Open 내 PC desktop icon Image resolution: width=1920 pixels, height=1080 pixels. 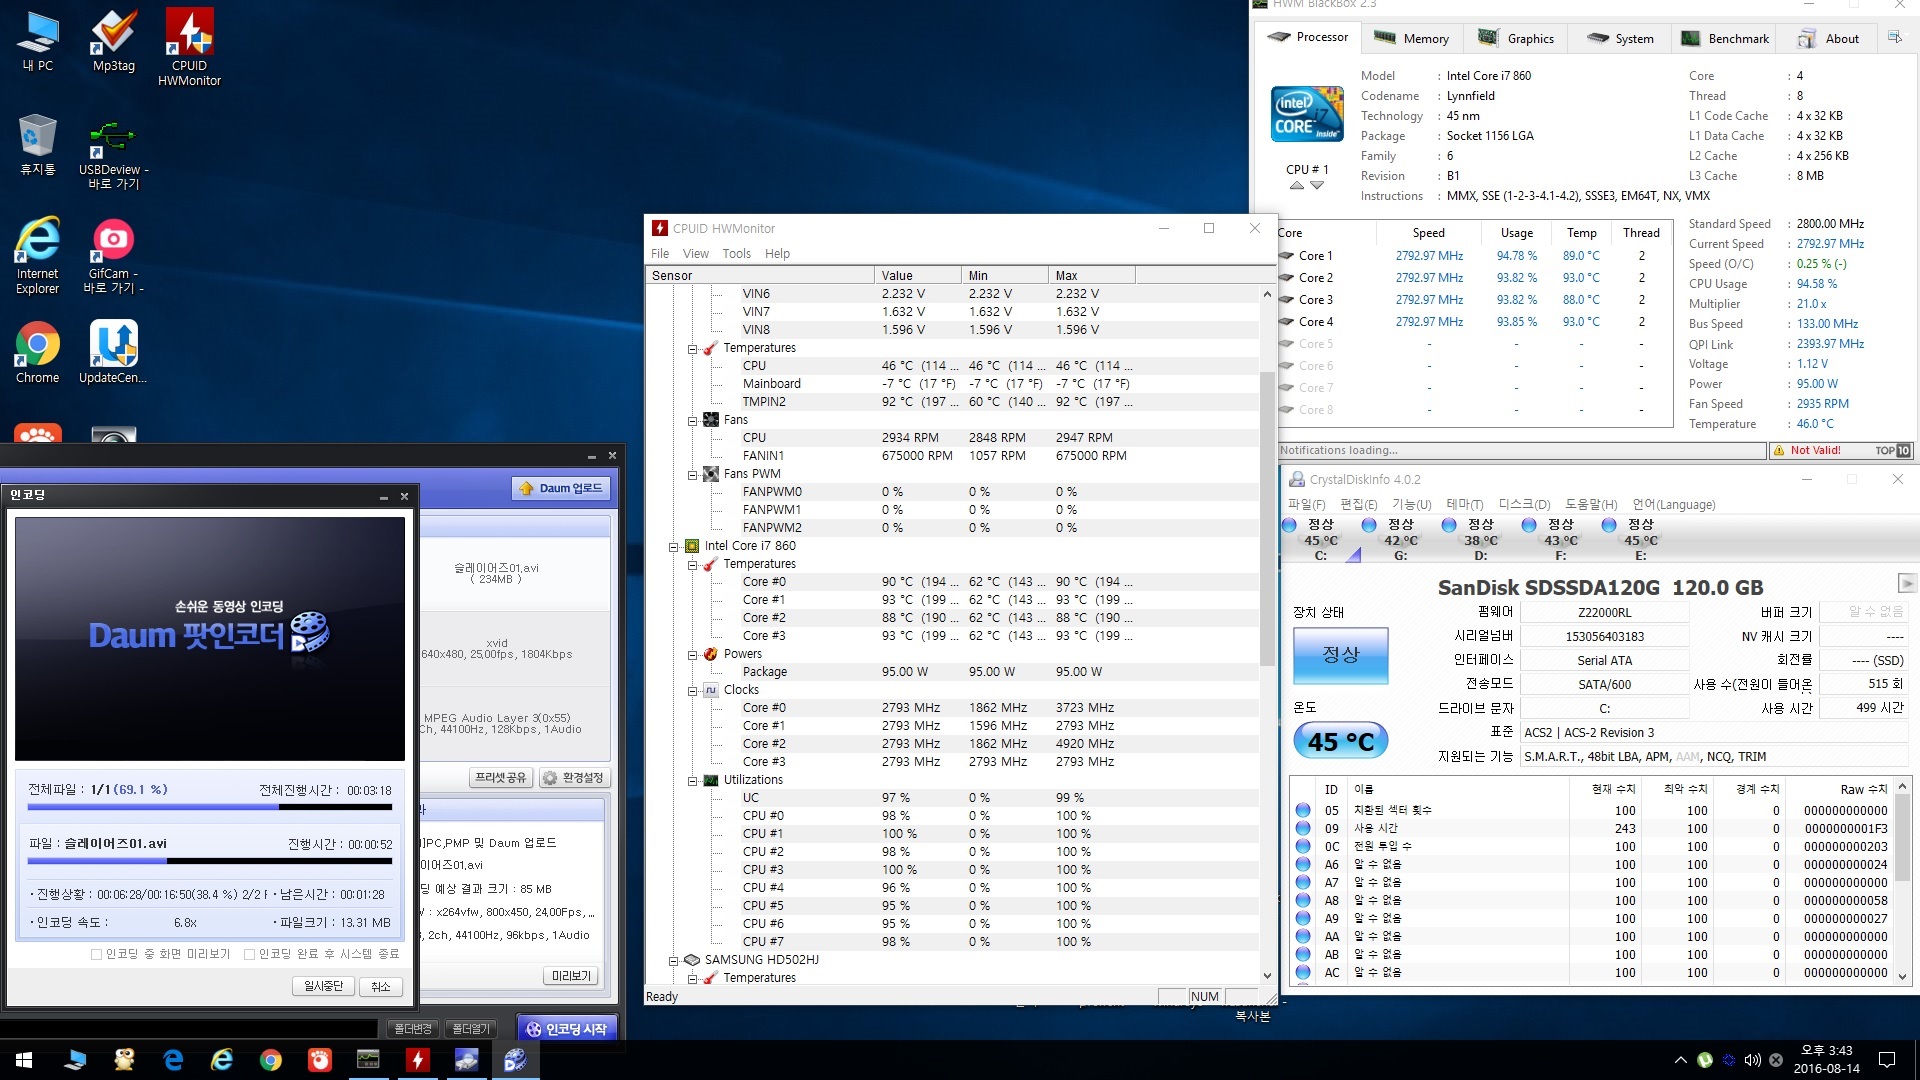tap(38, 41)
